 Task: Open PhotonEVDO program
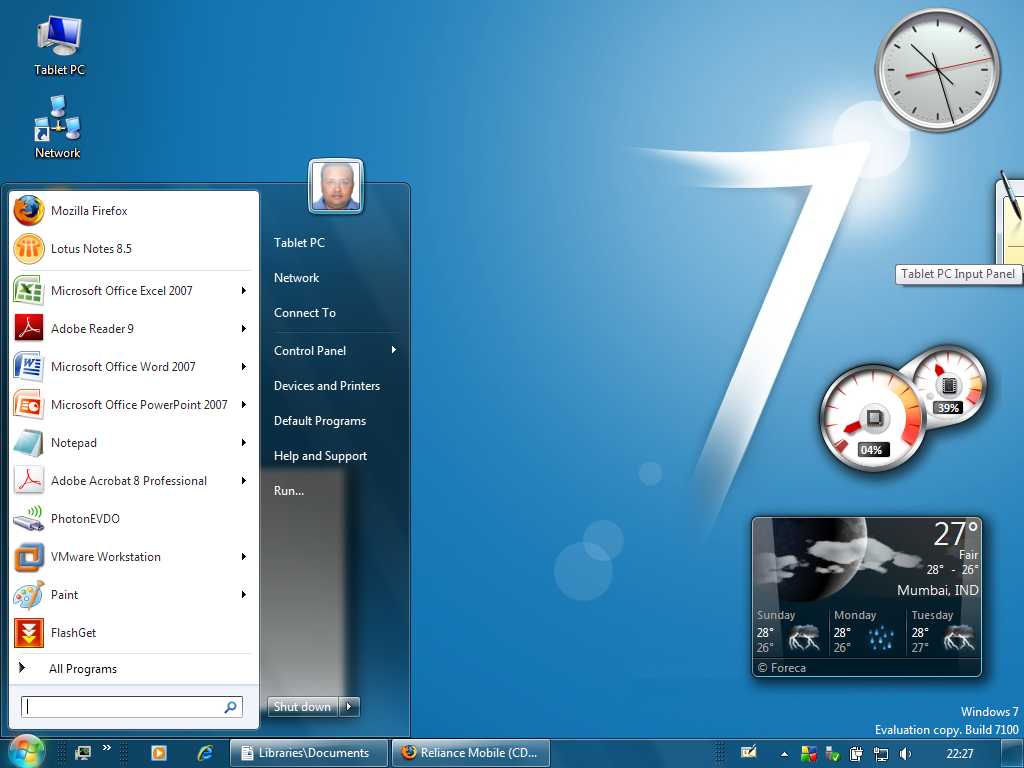[x=85, y=519]
